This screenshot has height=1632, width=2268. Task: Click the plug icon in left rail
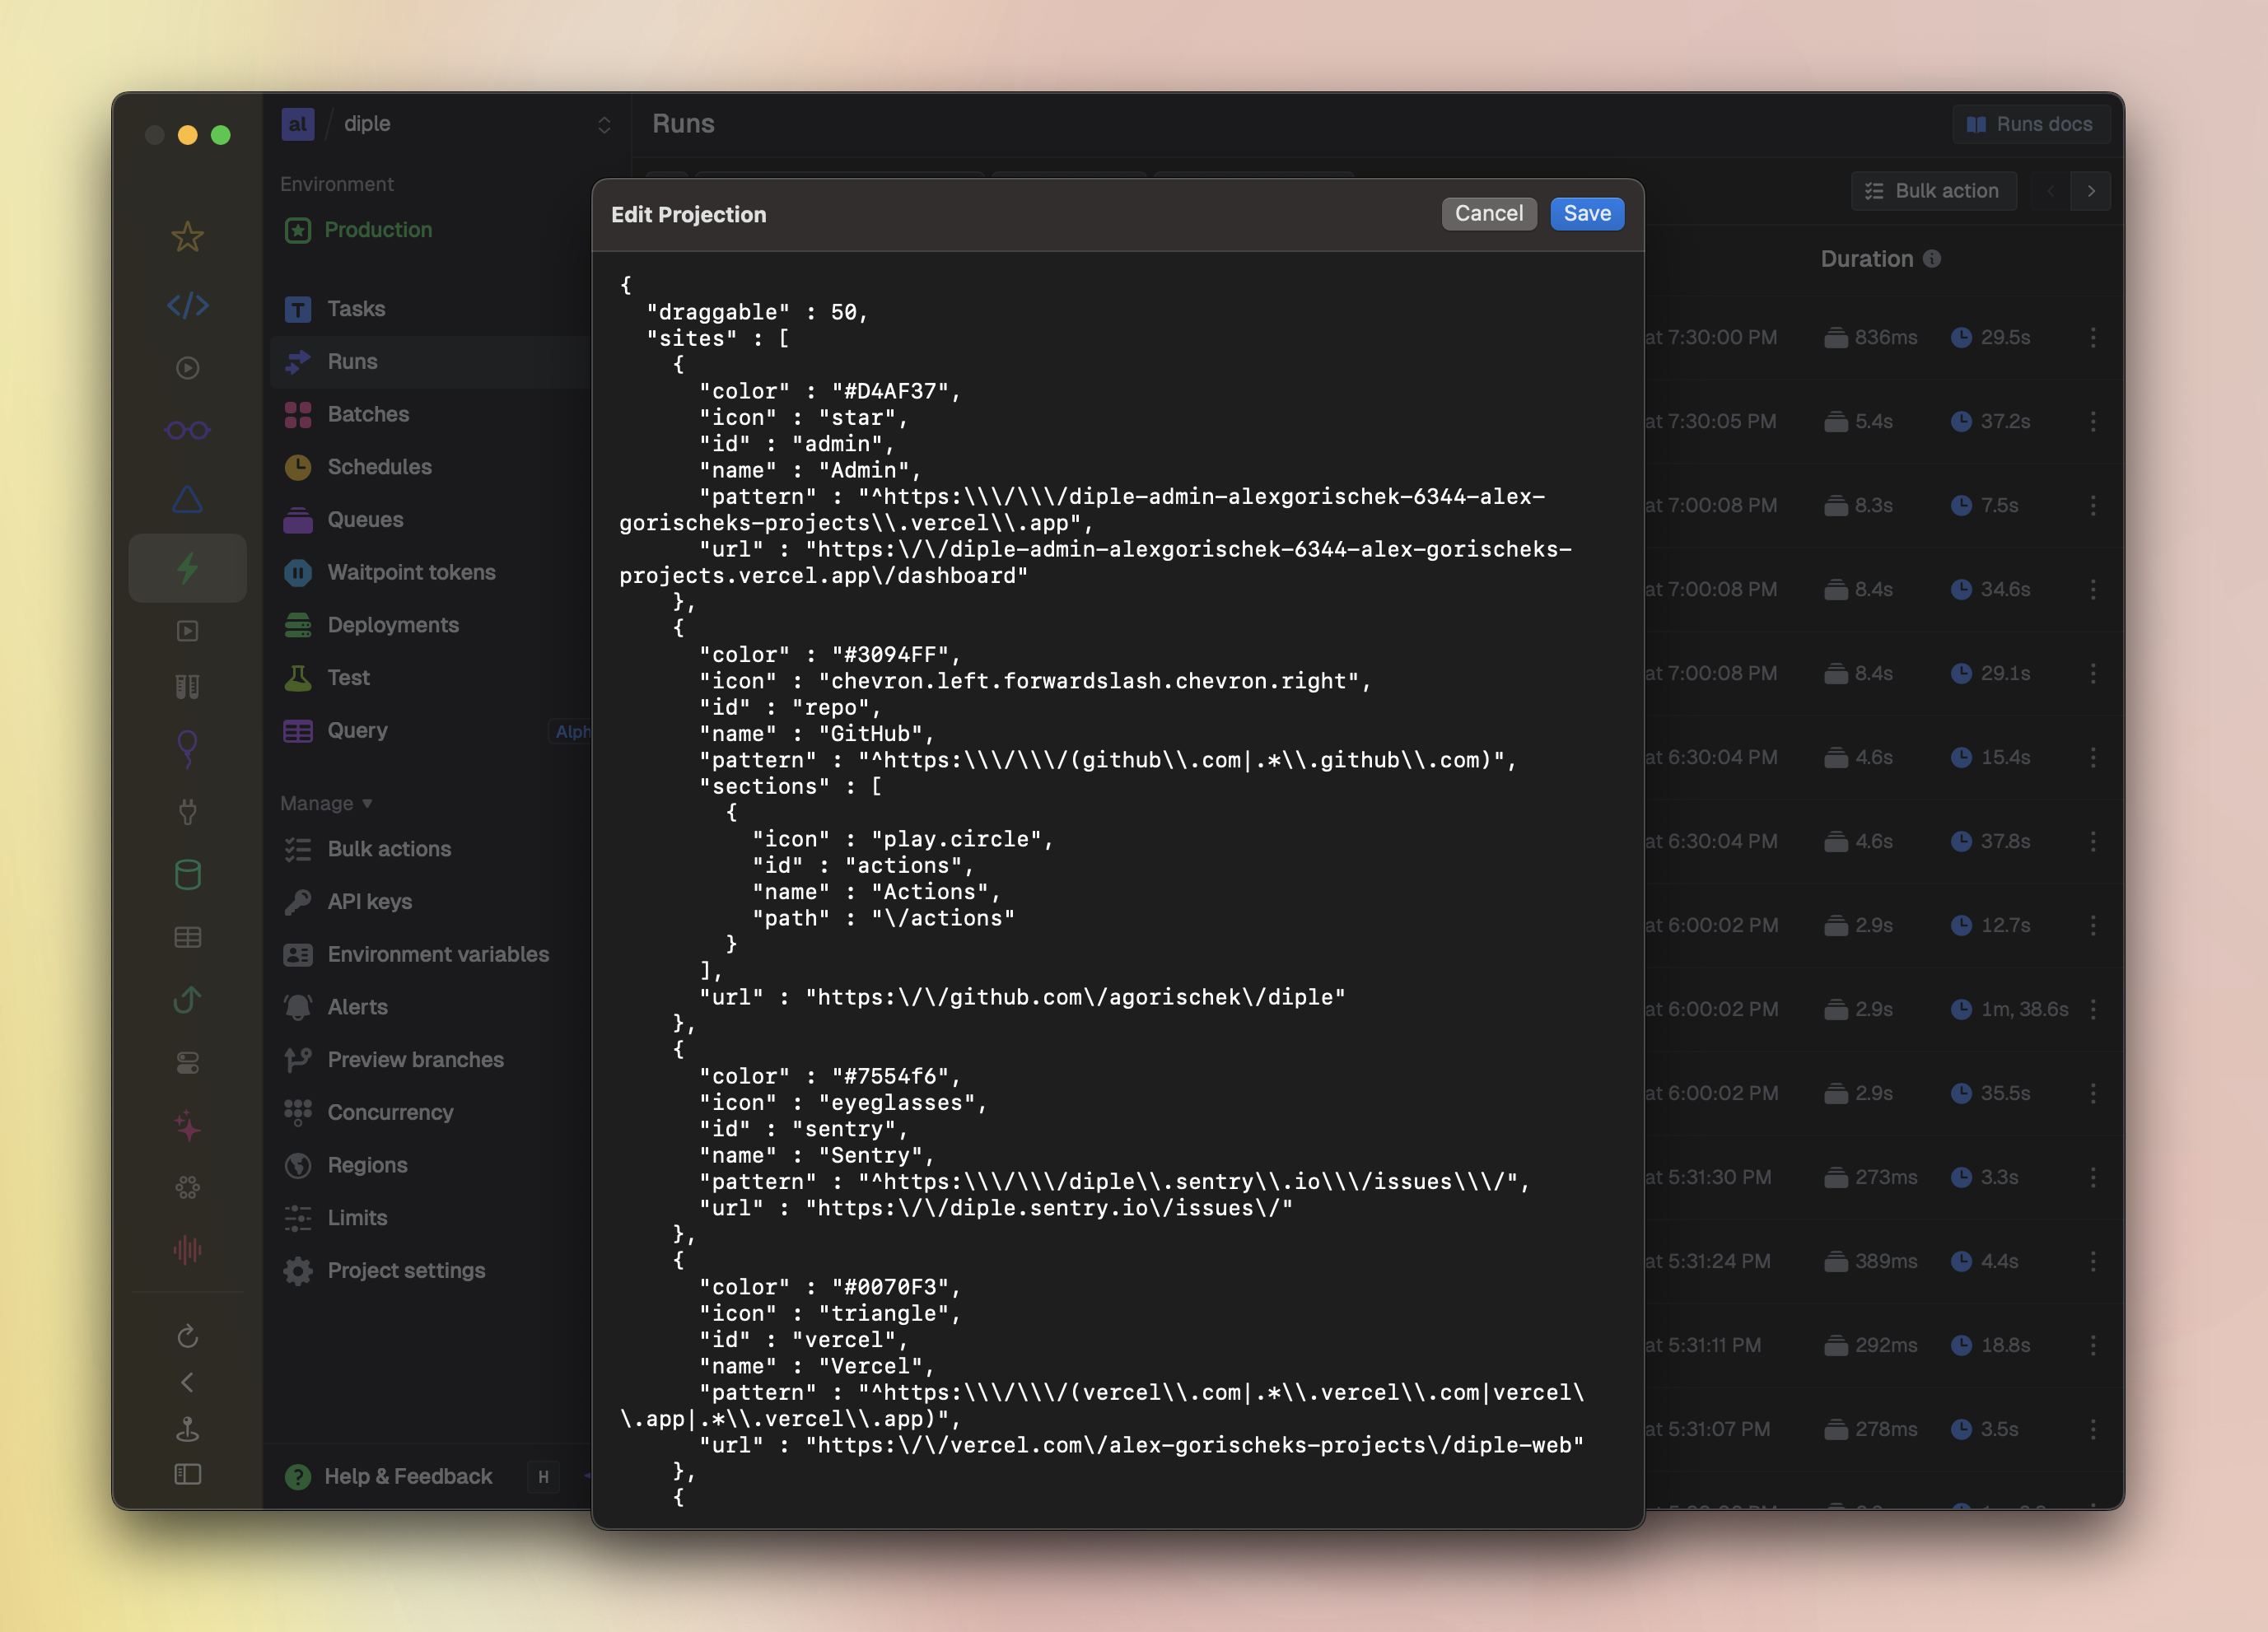[187, 811]
